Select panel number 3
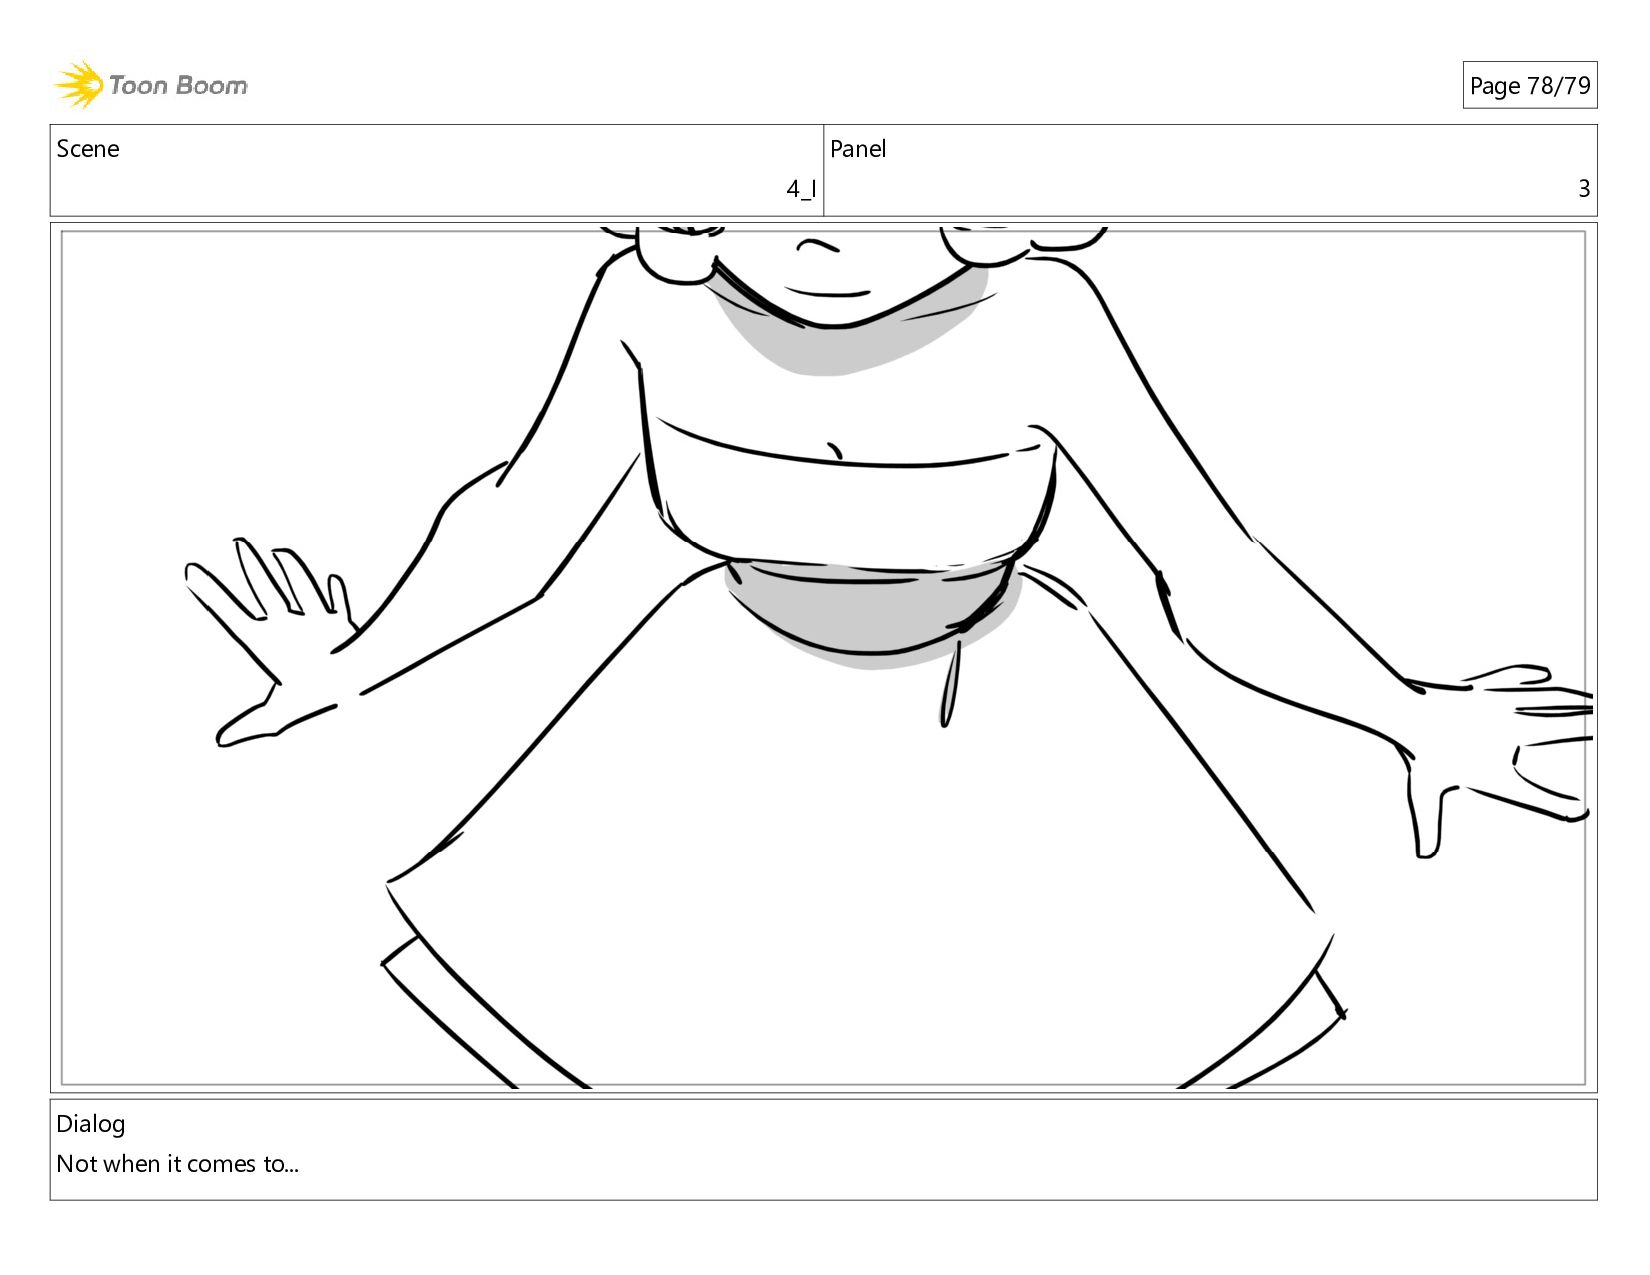 pos(1584,188)
